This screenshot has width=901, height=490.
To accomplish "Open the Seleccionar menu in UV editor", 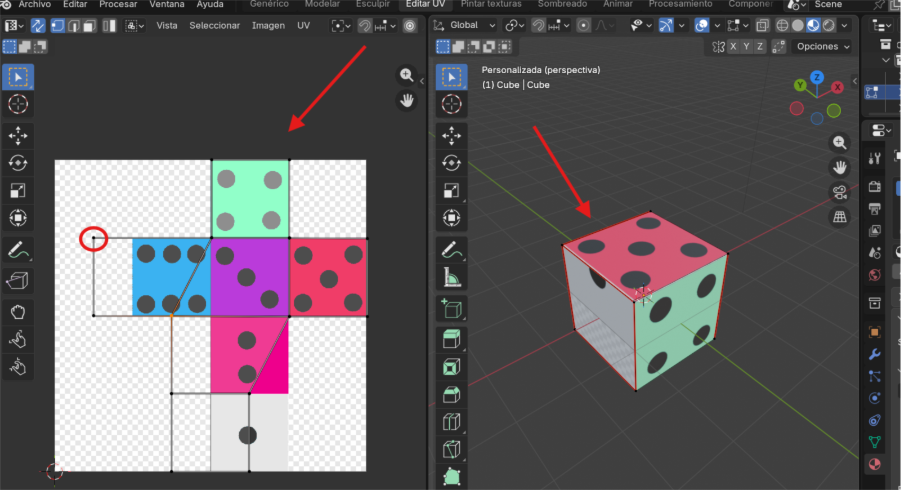I will pos(214,25).
